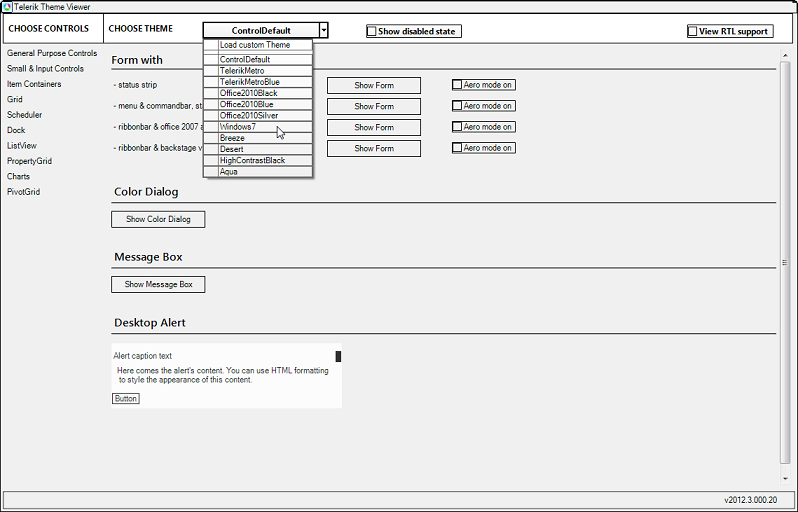Select TelerikMetroBlue theme
The width and height of the screenshot is (798, 512).
[x=258, y=82]
